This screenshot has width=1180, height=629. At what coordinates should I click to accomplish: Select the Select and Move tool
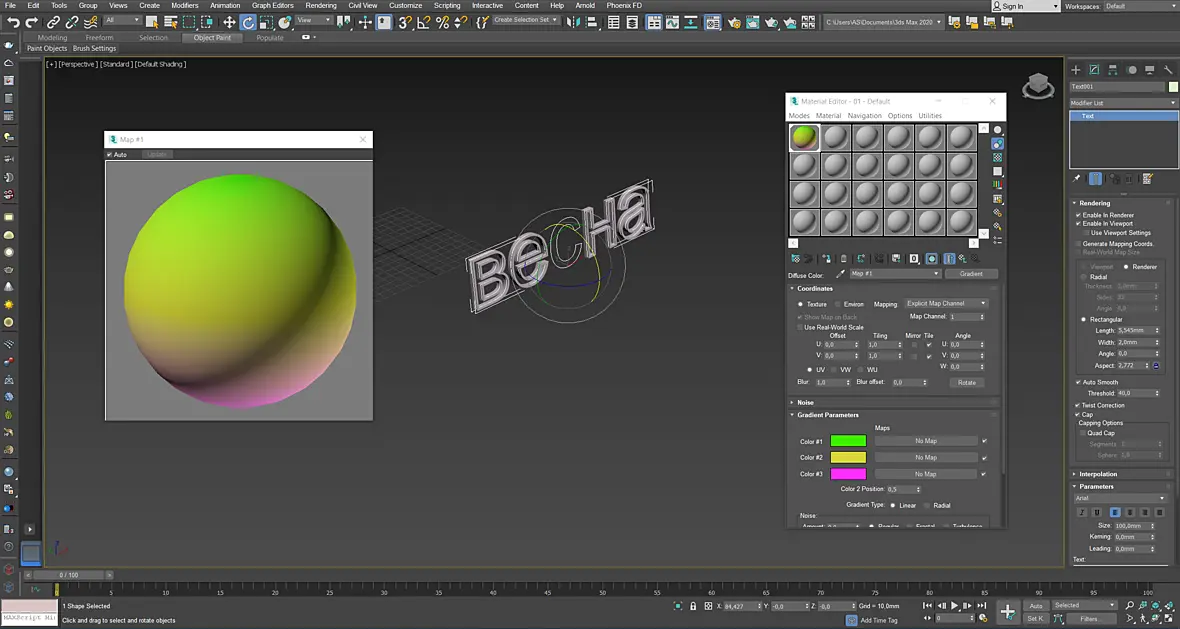(229, 23)
